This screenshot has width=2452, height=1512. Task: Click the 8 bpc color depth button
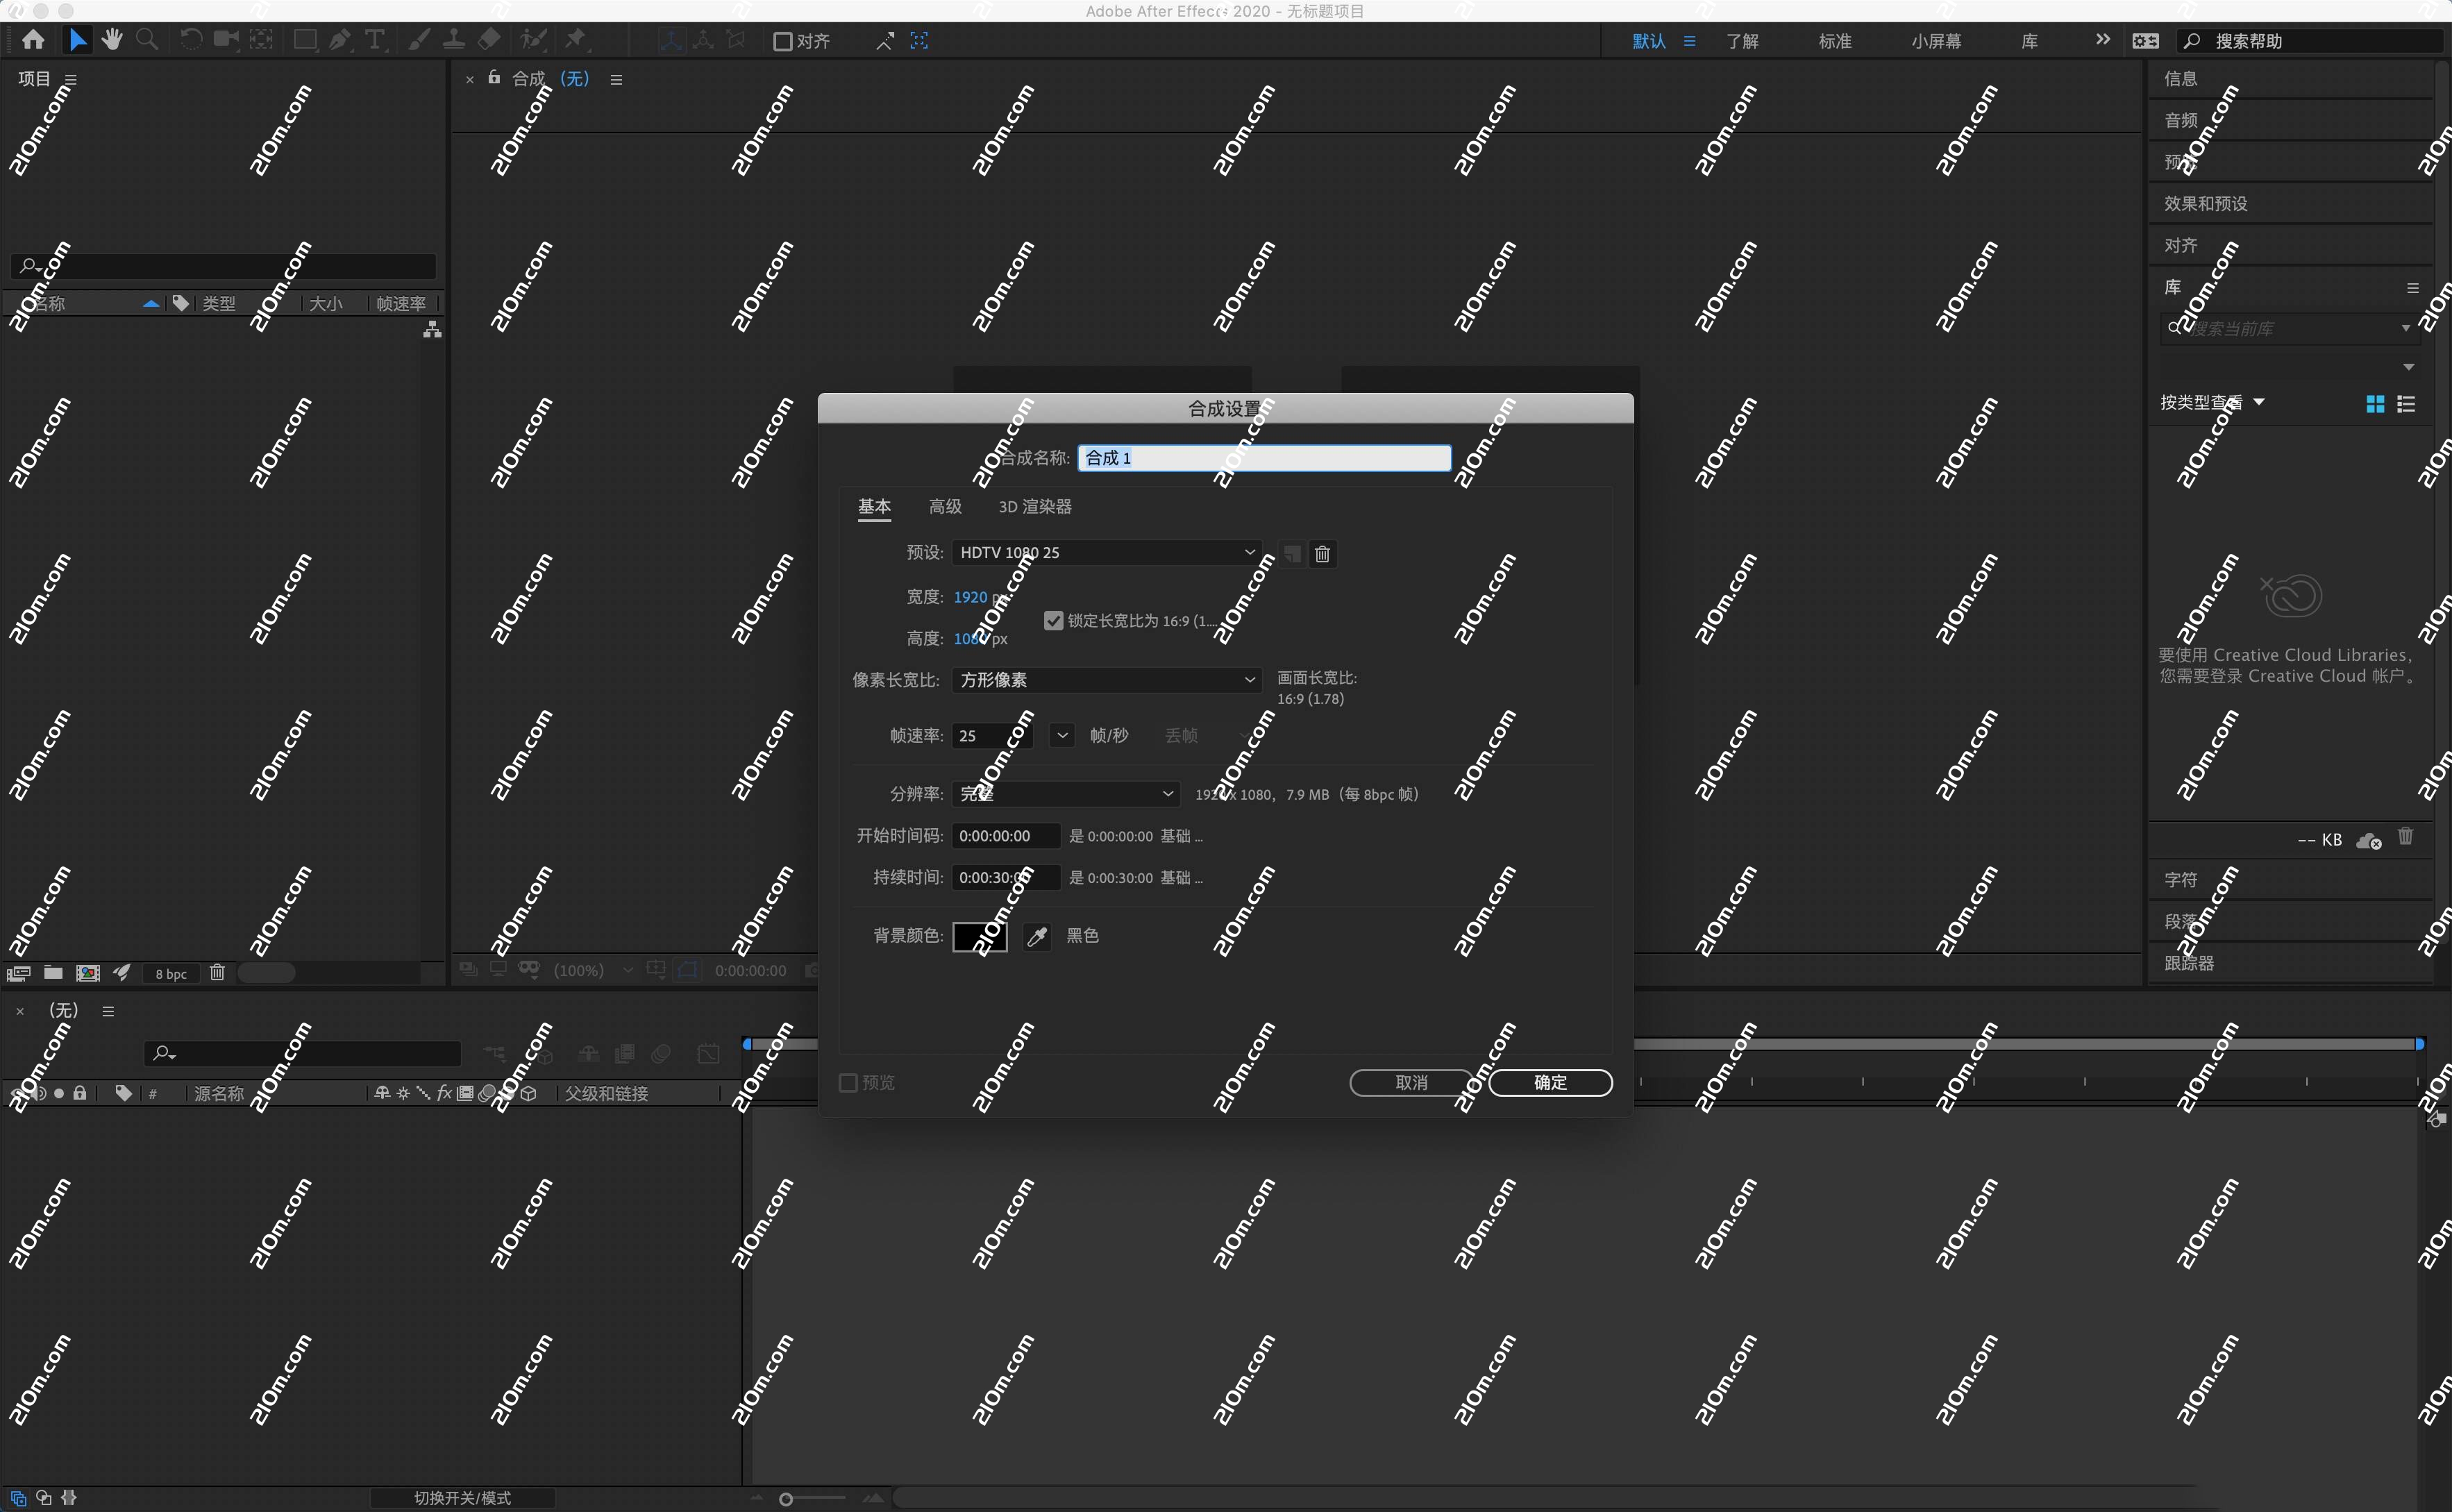coord(171,974)
